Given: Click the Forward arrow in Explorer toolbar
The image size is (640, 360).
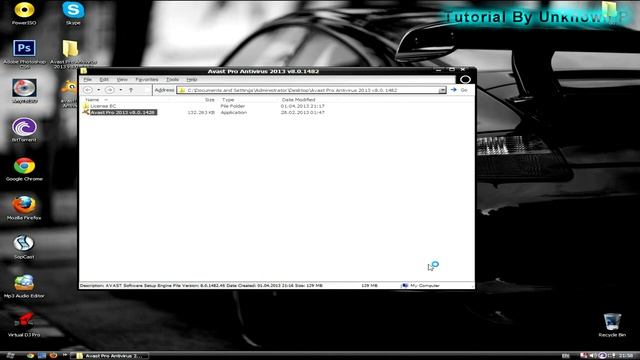Looking at the screenshot, I should pos(109,90).
